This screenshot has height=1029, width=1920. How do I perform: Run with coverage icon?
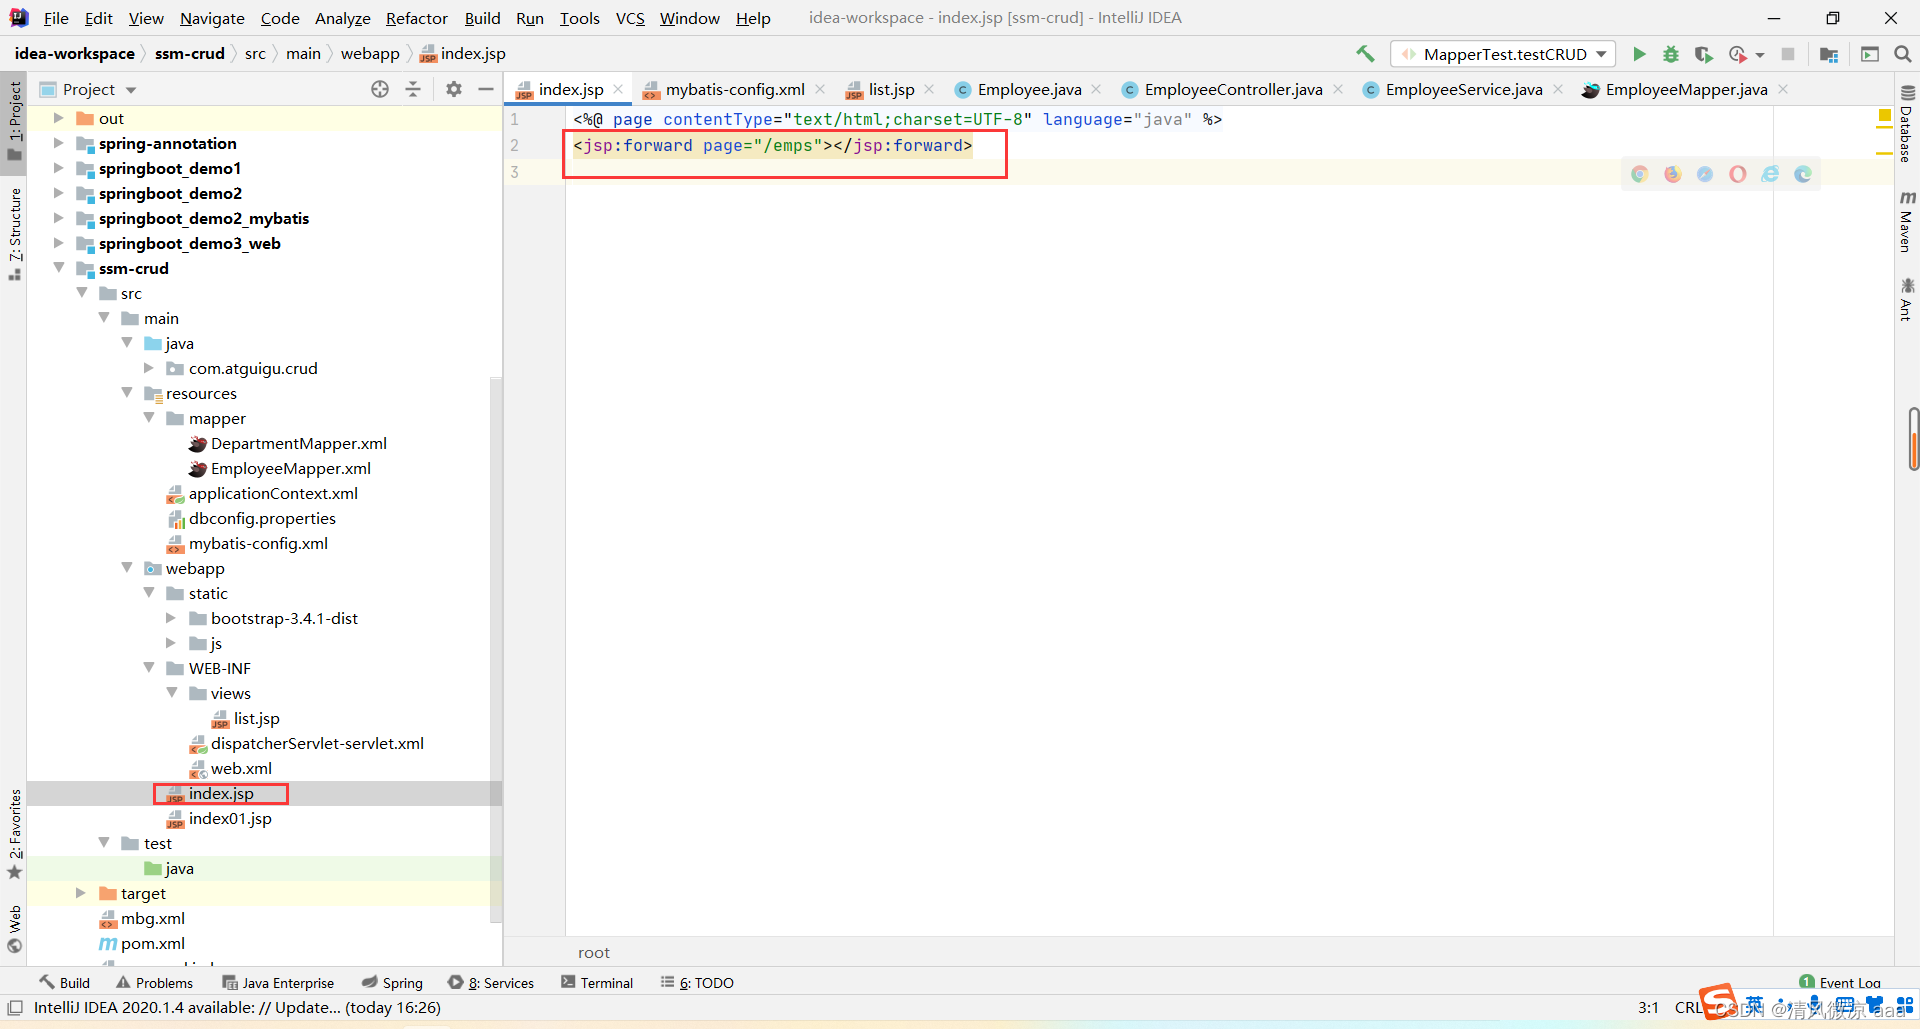pos(1703,54)
